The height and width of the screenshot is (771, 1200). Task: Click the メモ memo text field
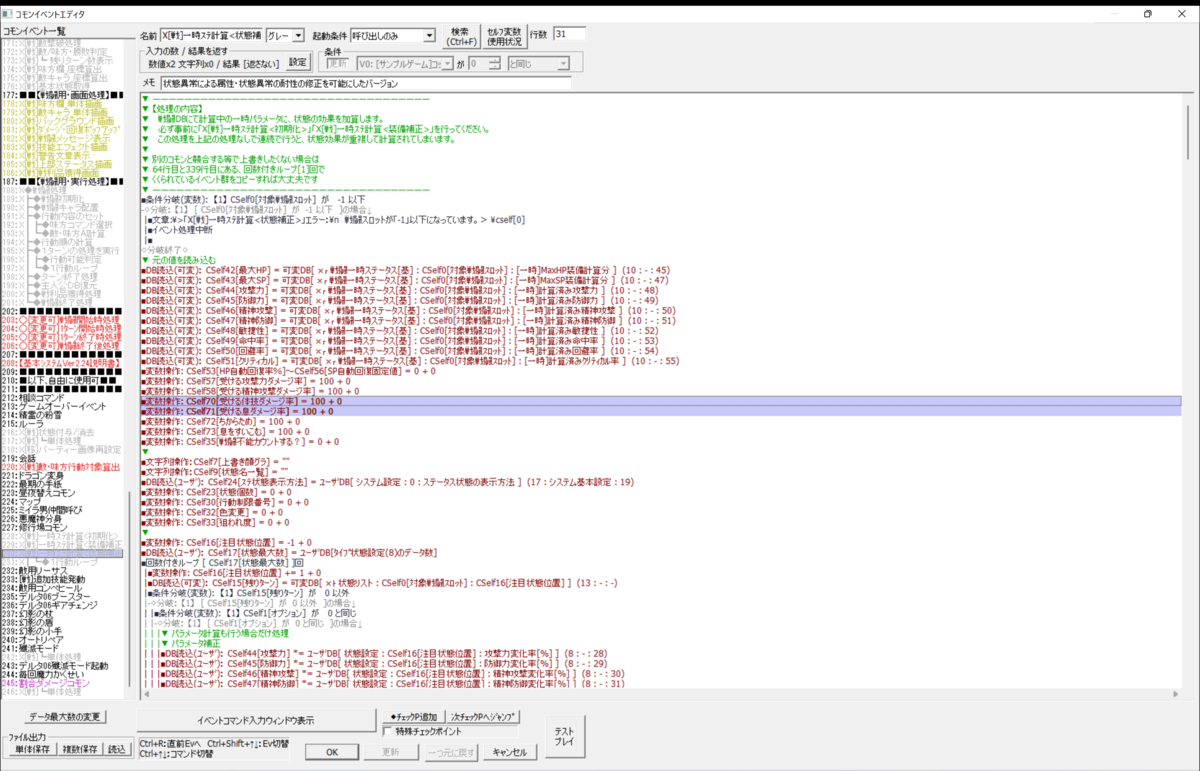point(365,84)
